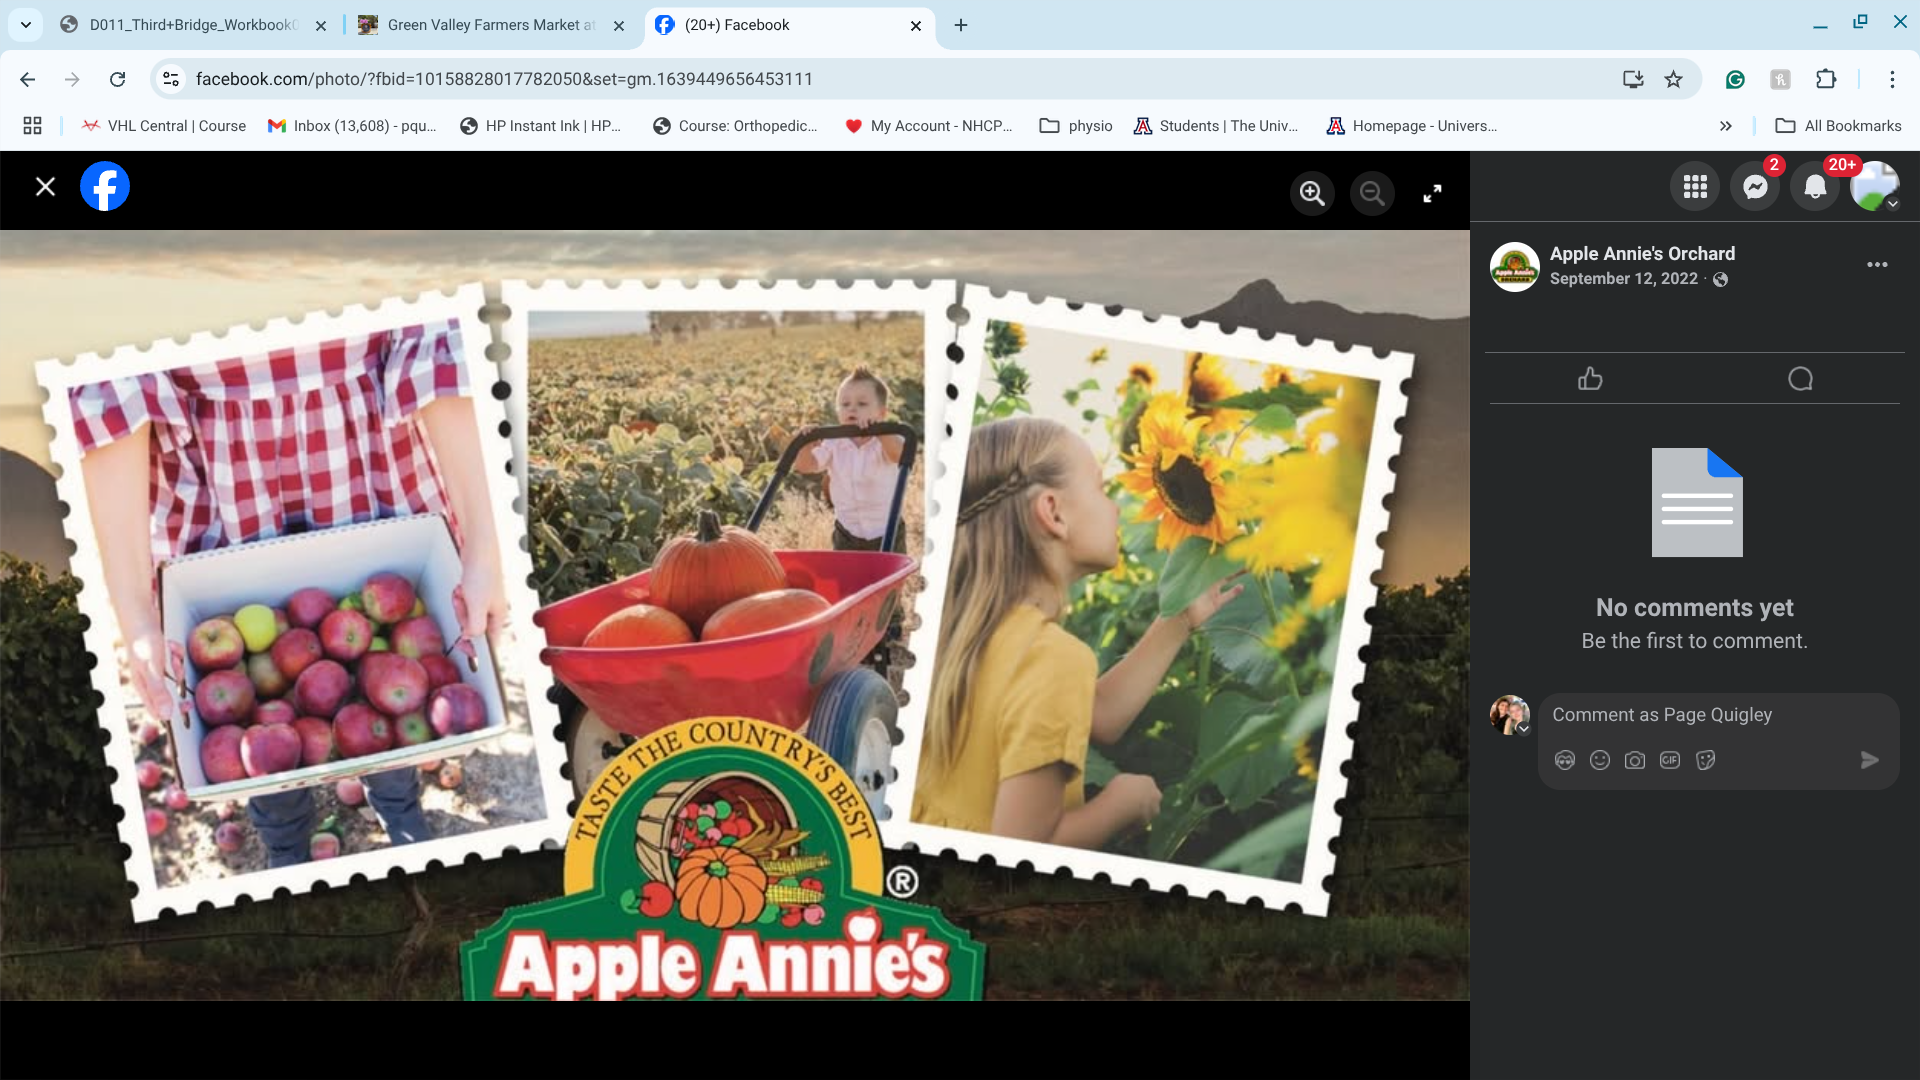1920x1080 pixels.
Task: Open Chrome three-dot menu
Action: pos(1892,79)
